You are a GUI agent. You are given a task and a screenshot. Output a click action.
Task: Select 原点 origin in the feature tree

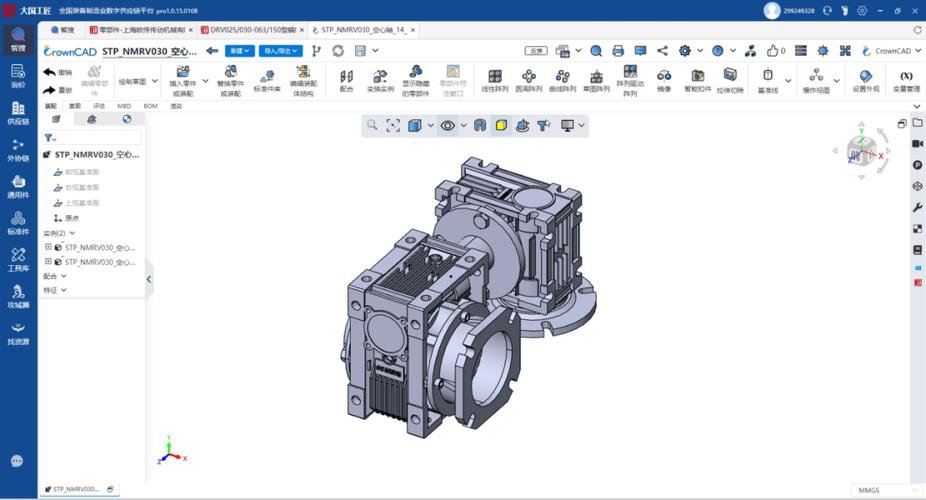coord(66,218)
